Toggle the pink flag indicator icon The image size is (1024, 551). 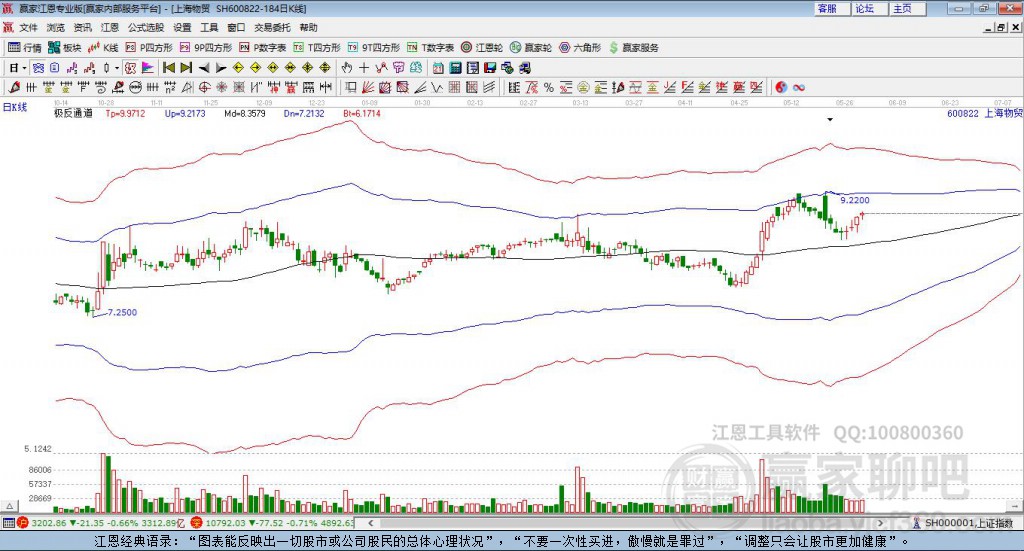148,68
